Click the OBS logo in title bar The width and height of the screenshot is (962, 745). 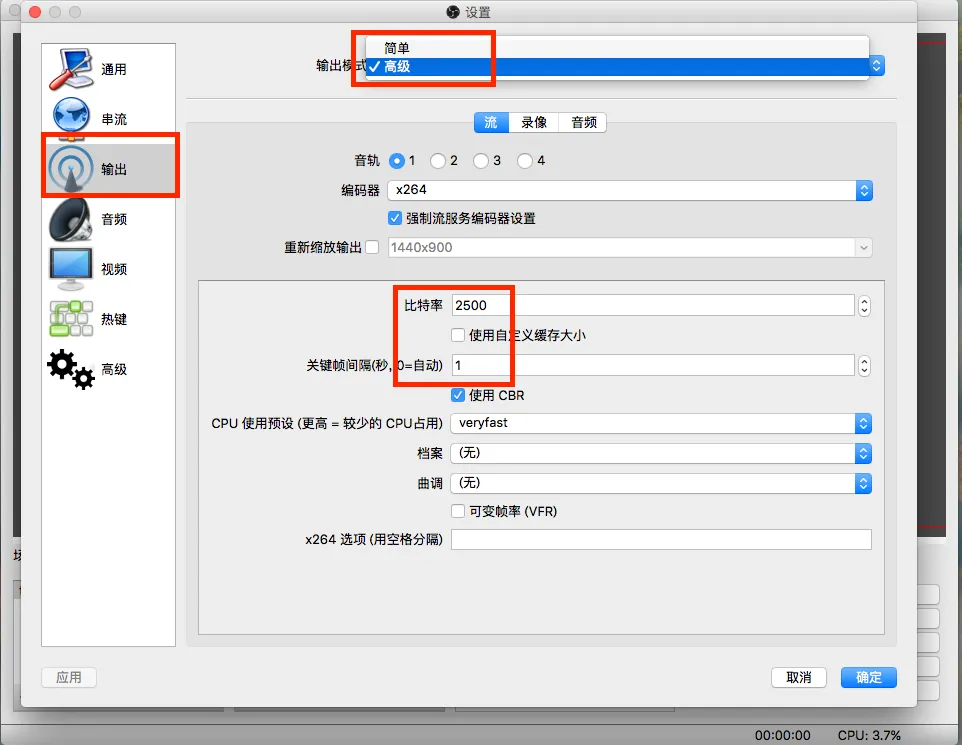(x=453, y=12)
